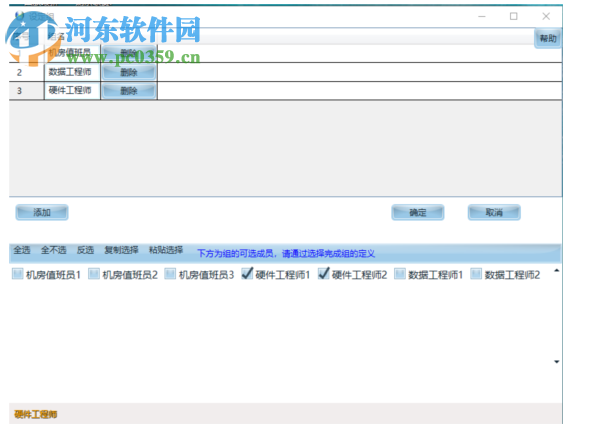The width and height of the screenshot is (603, 434).
Task: Delete the 数据工程师 group row
Action: tap(129, 72)
